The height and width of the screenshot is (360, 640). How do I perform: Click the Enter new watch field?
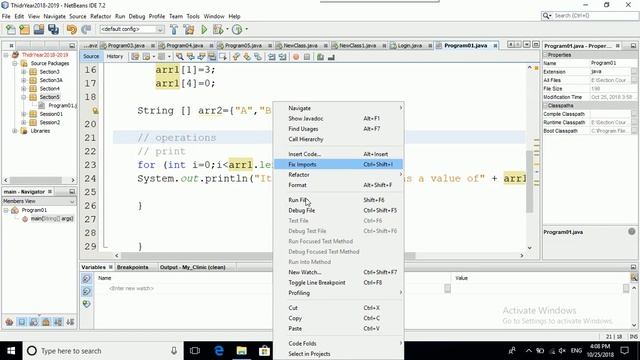coord(131,288)
